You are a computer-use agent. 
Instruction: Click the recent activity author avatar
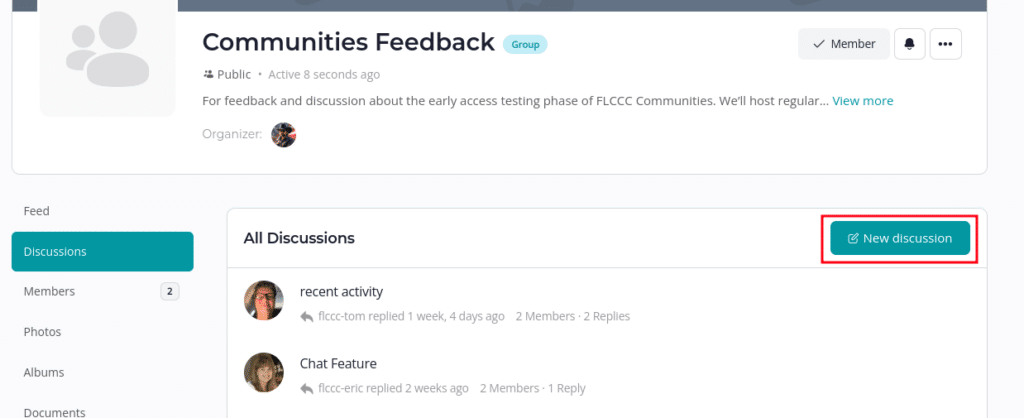pos(264,301)
